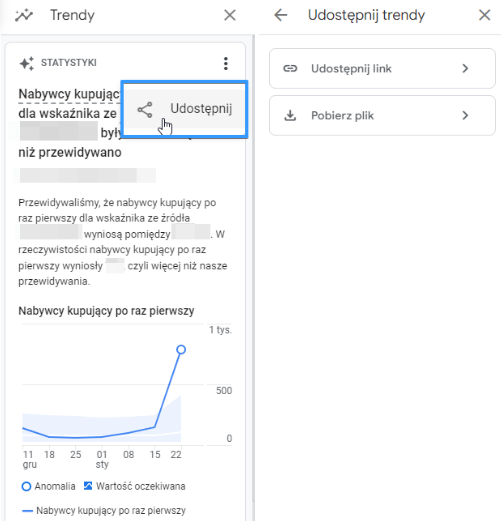Open the three-dot menu on Statystyki card
The width and height of the screenshot is (502, 521).
[x=226, y=63]
